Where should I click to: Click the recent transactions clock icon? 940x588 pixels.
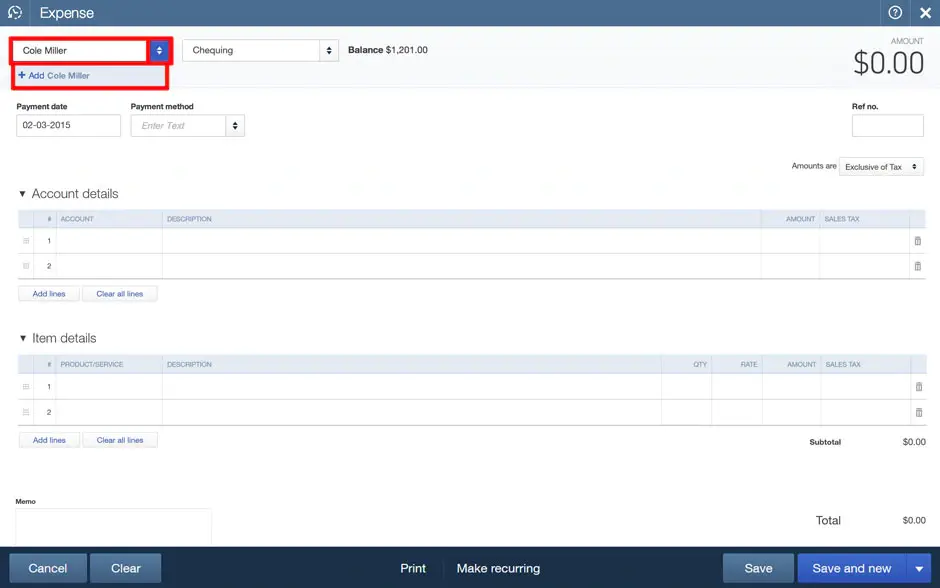(15, 13)
